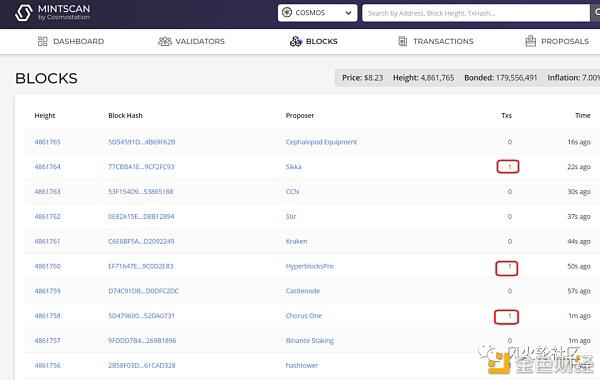
Task: Click the 30s ago time cell
Action: click(x=579, y=192)
